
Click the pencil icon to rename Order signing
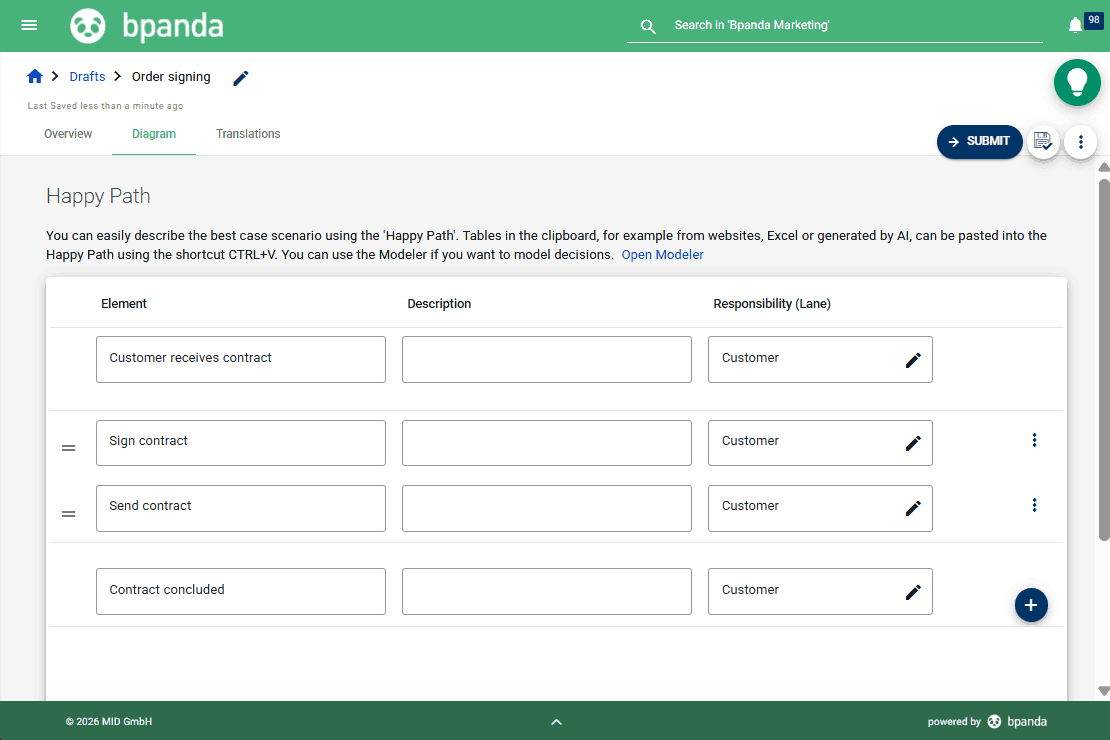[240, 77]
